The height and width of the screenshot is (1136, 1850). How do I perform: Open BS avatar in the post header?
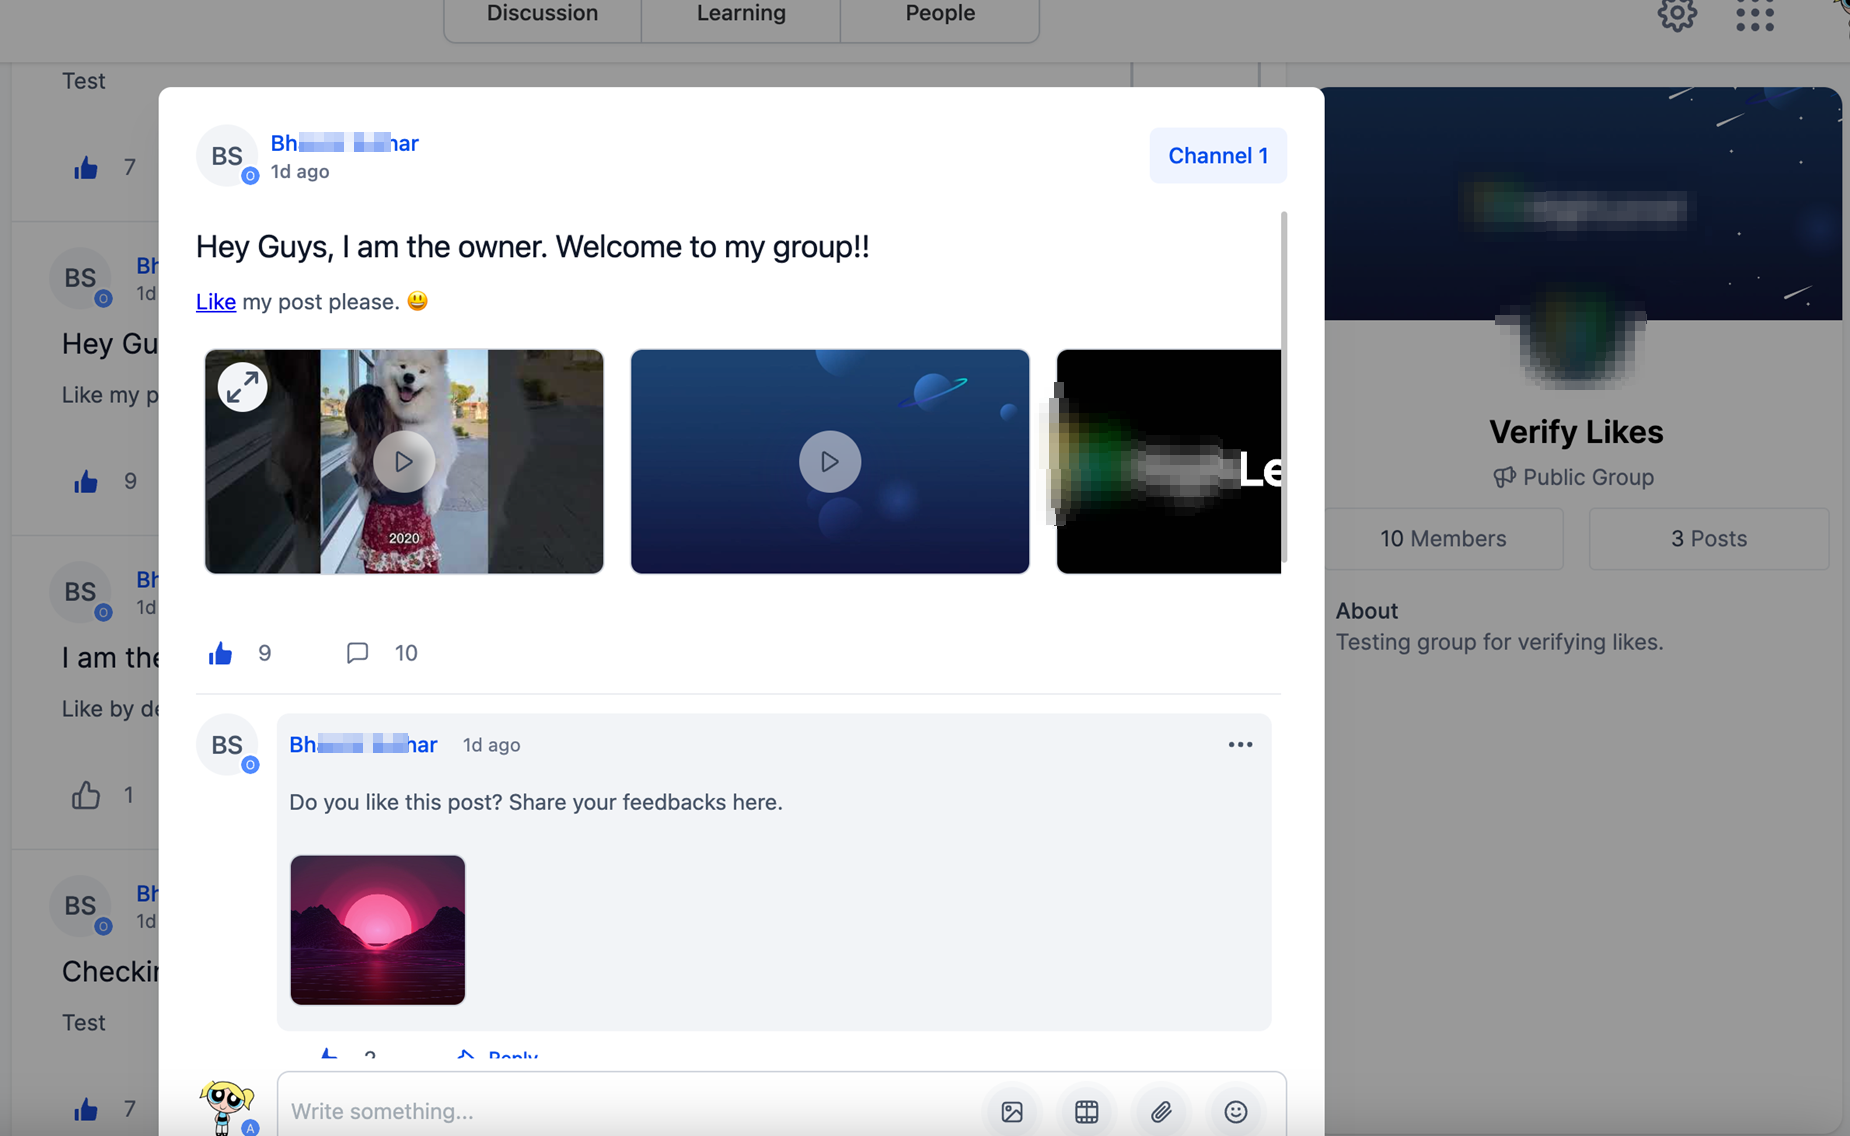click(227, 156)
